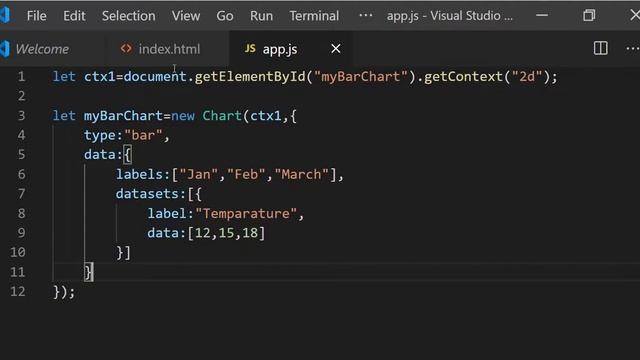640x360 pixels.
Task: Select the app.js editor tab
Action: pos(280,49)
